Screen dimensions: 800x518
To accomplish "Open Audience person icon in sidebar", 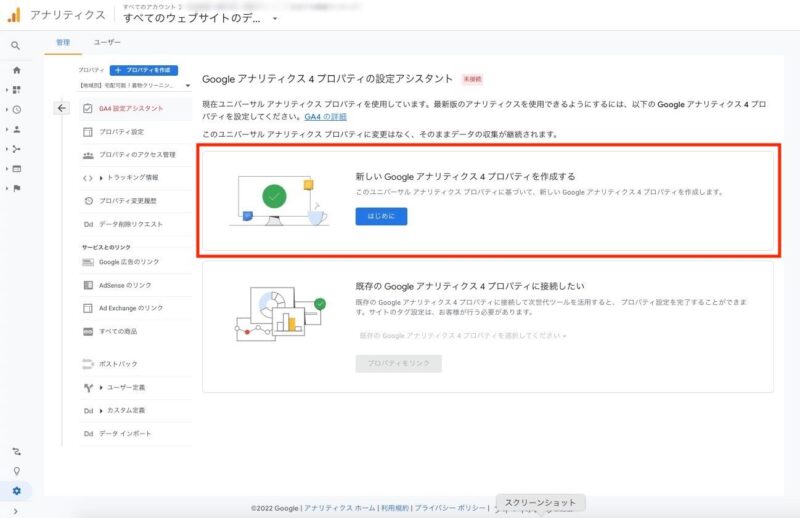I will pos(16,129).
